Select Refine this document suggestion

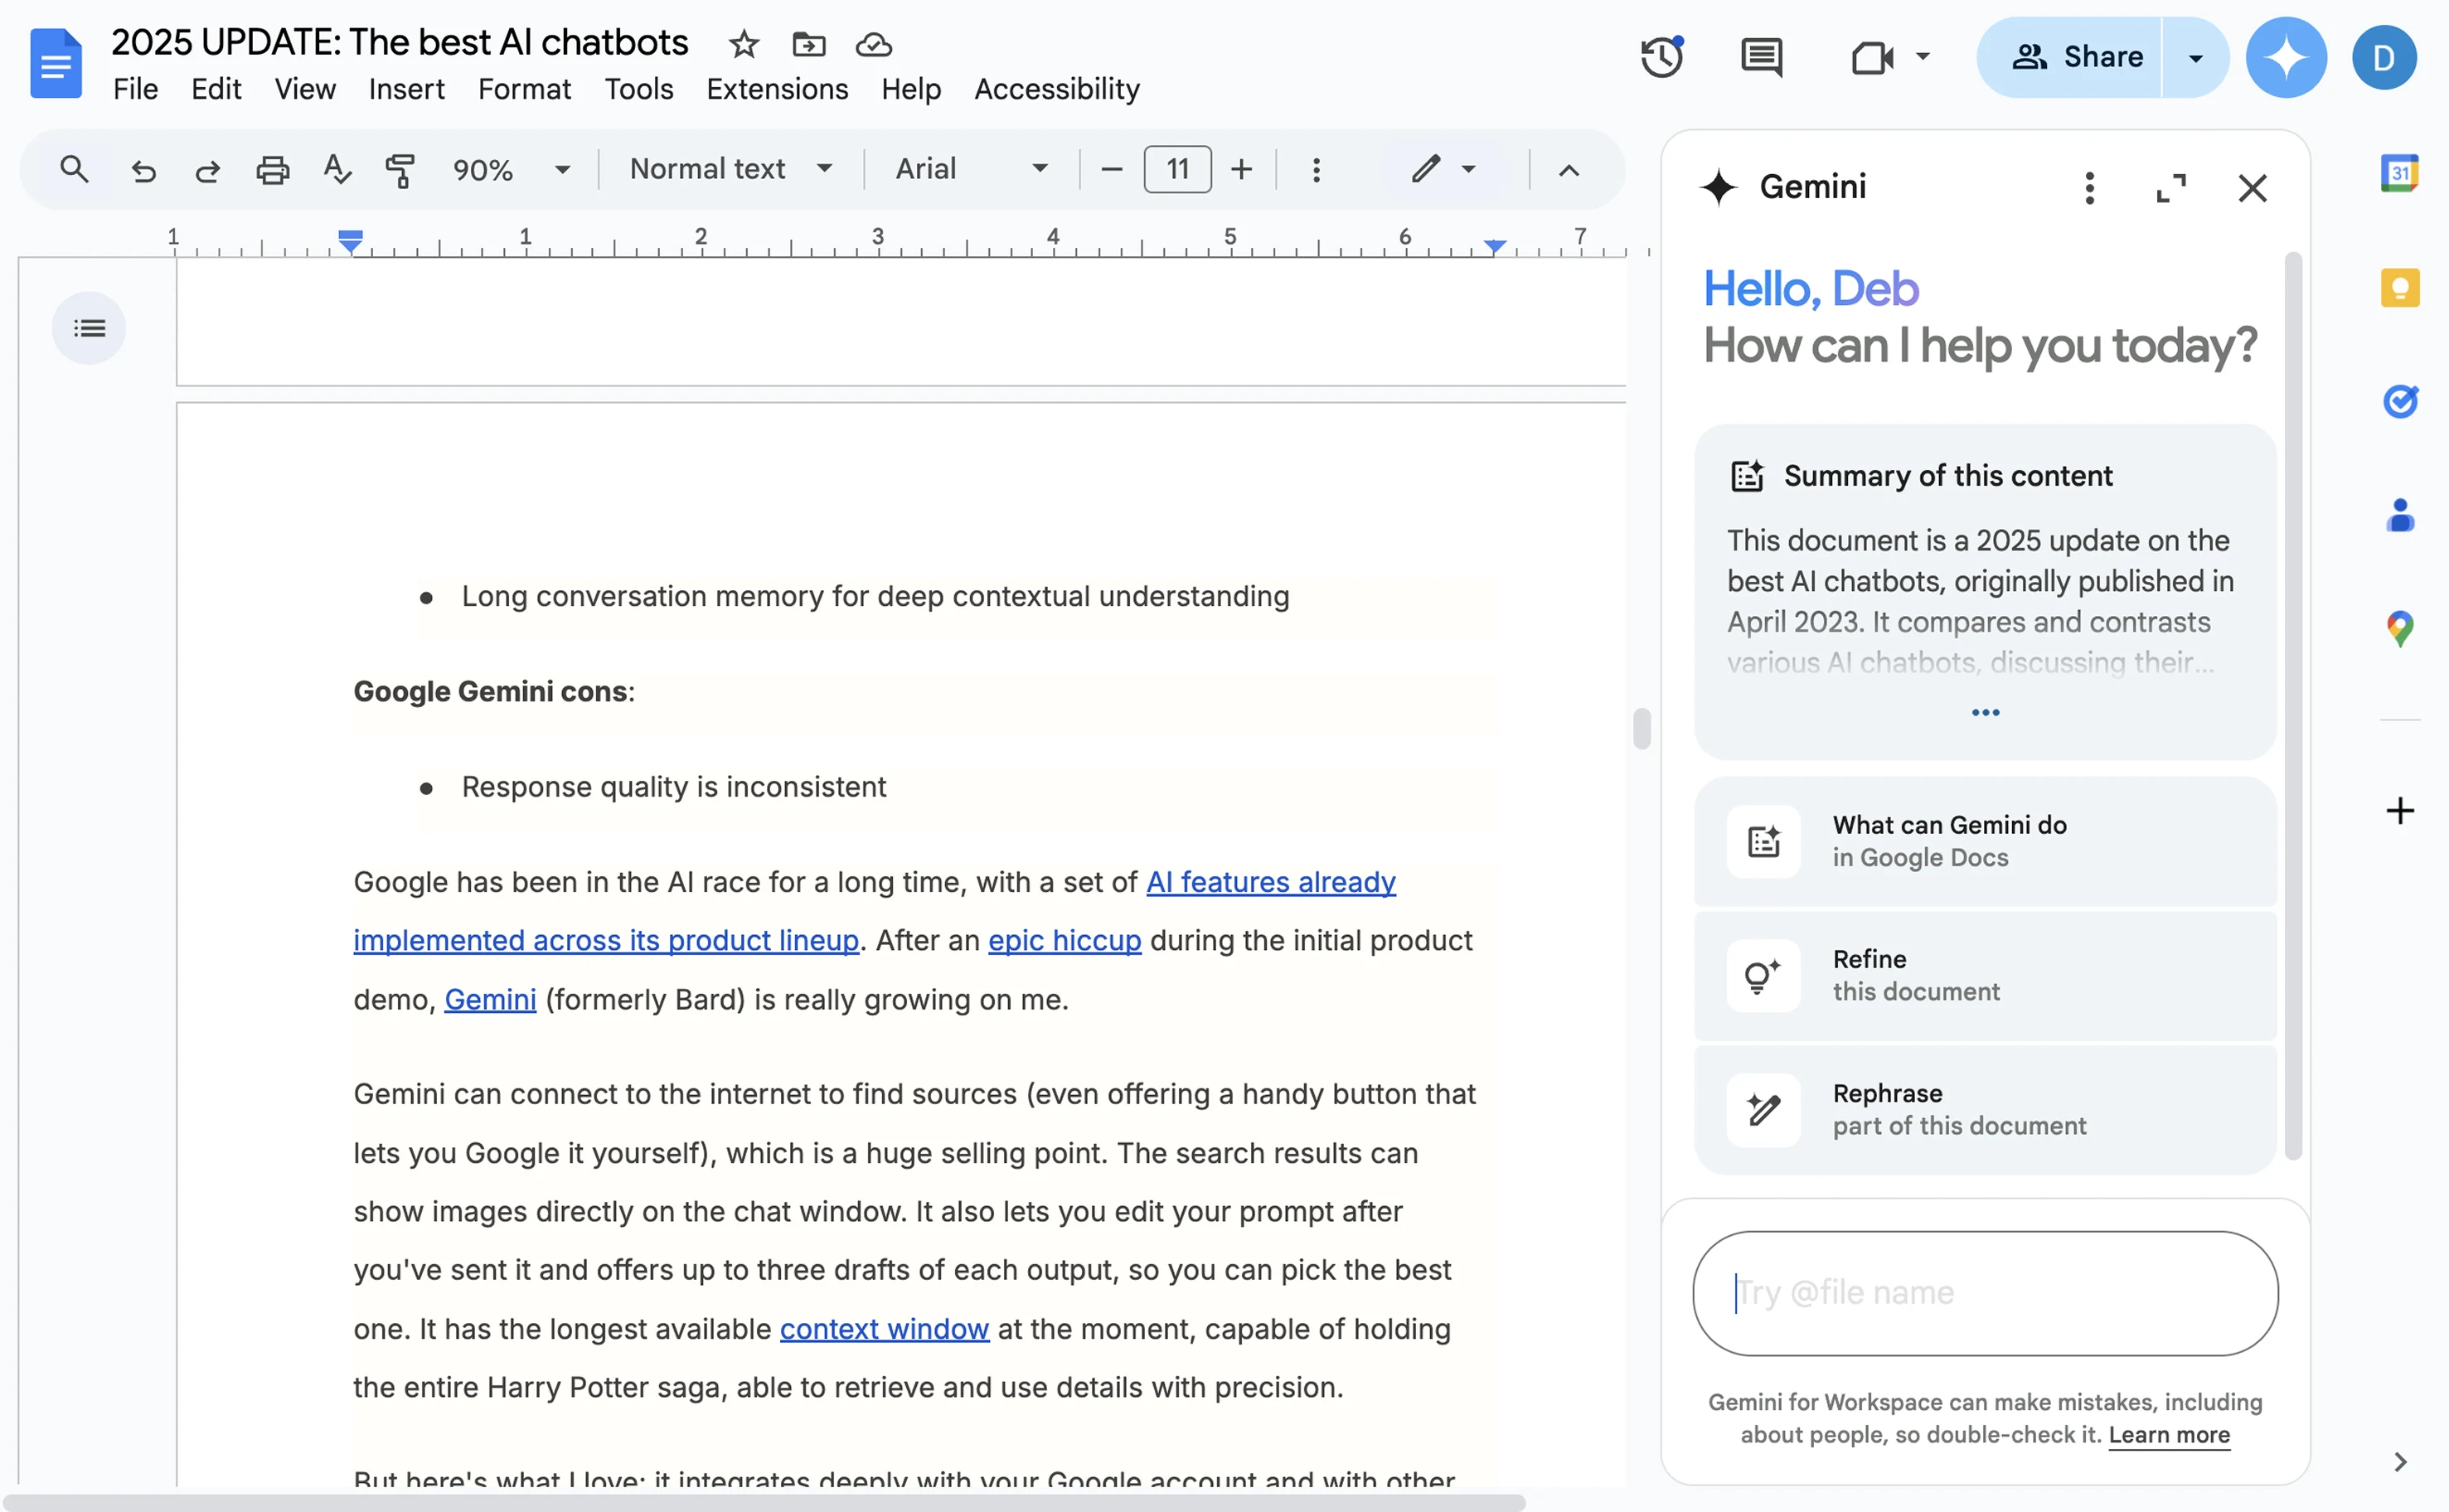click(1984, 975)
